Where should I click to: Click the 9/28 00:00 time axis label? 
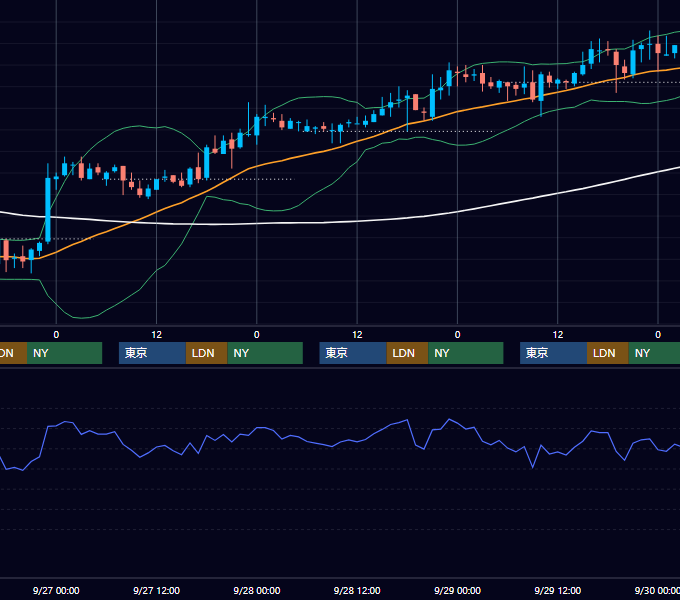257,590
